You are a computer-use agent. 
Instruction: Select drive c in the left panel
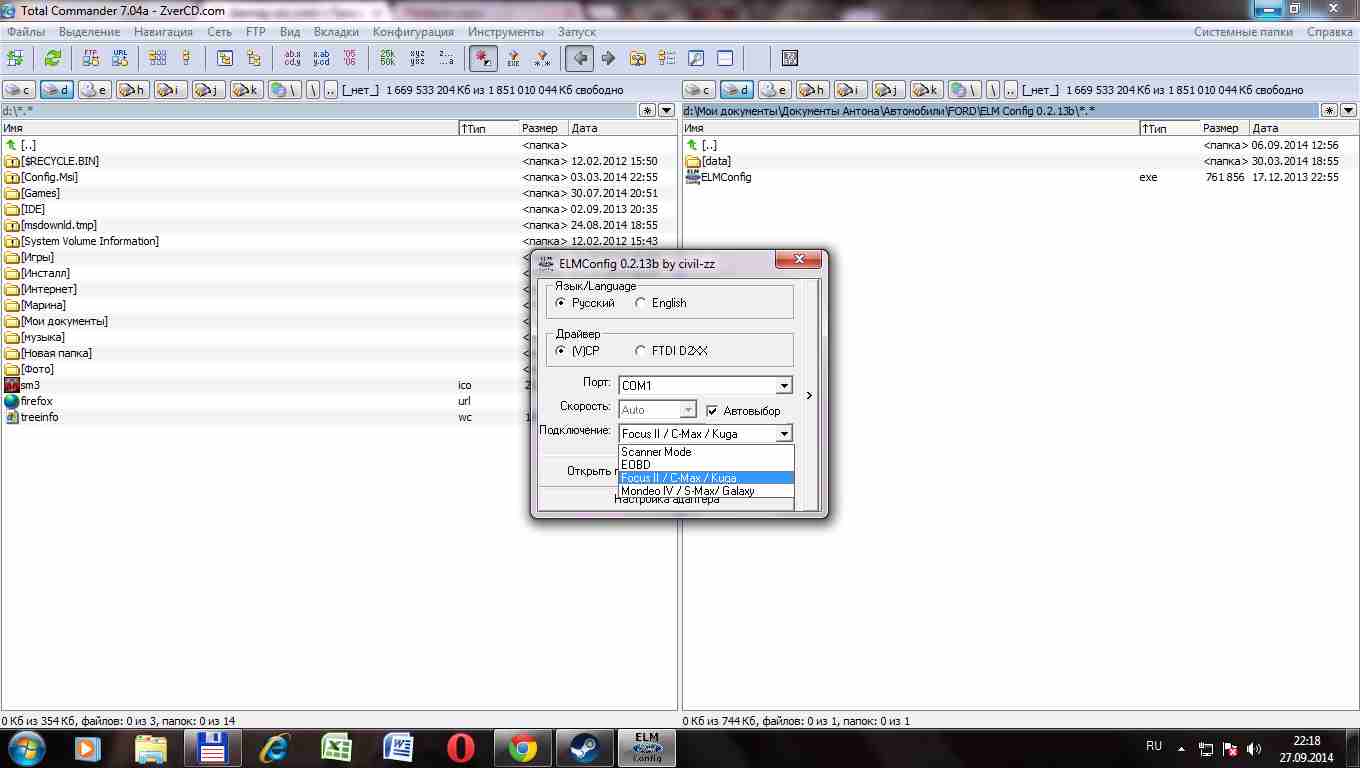pos(19,90)
